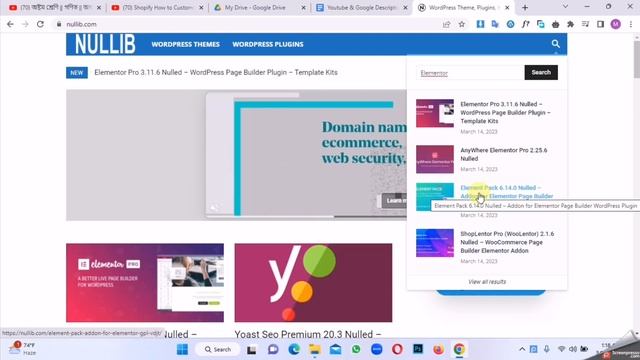Image resolution: width=640 pixels, height=360 pixels.
Task: Click the NULLIB site search magnifier icon
Action: coord(556,44)
